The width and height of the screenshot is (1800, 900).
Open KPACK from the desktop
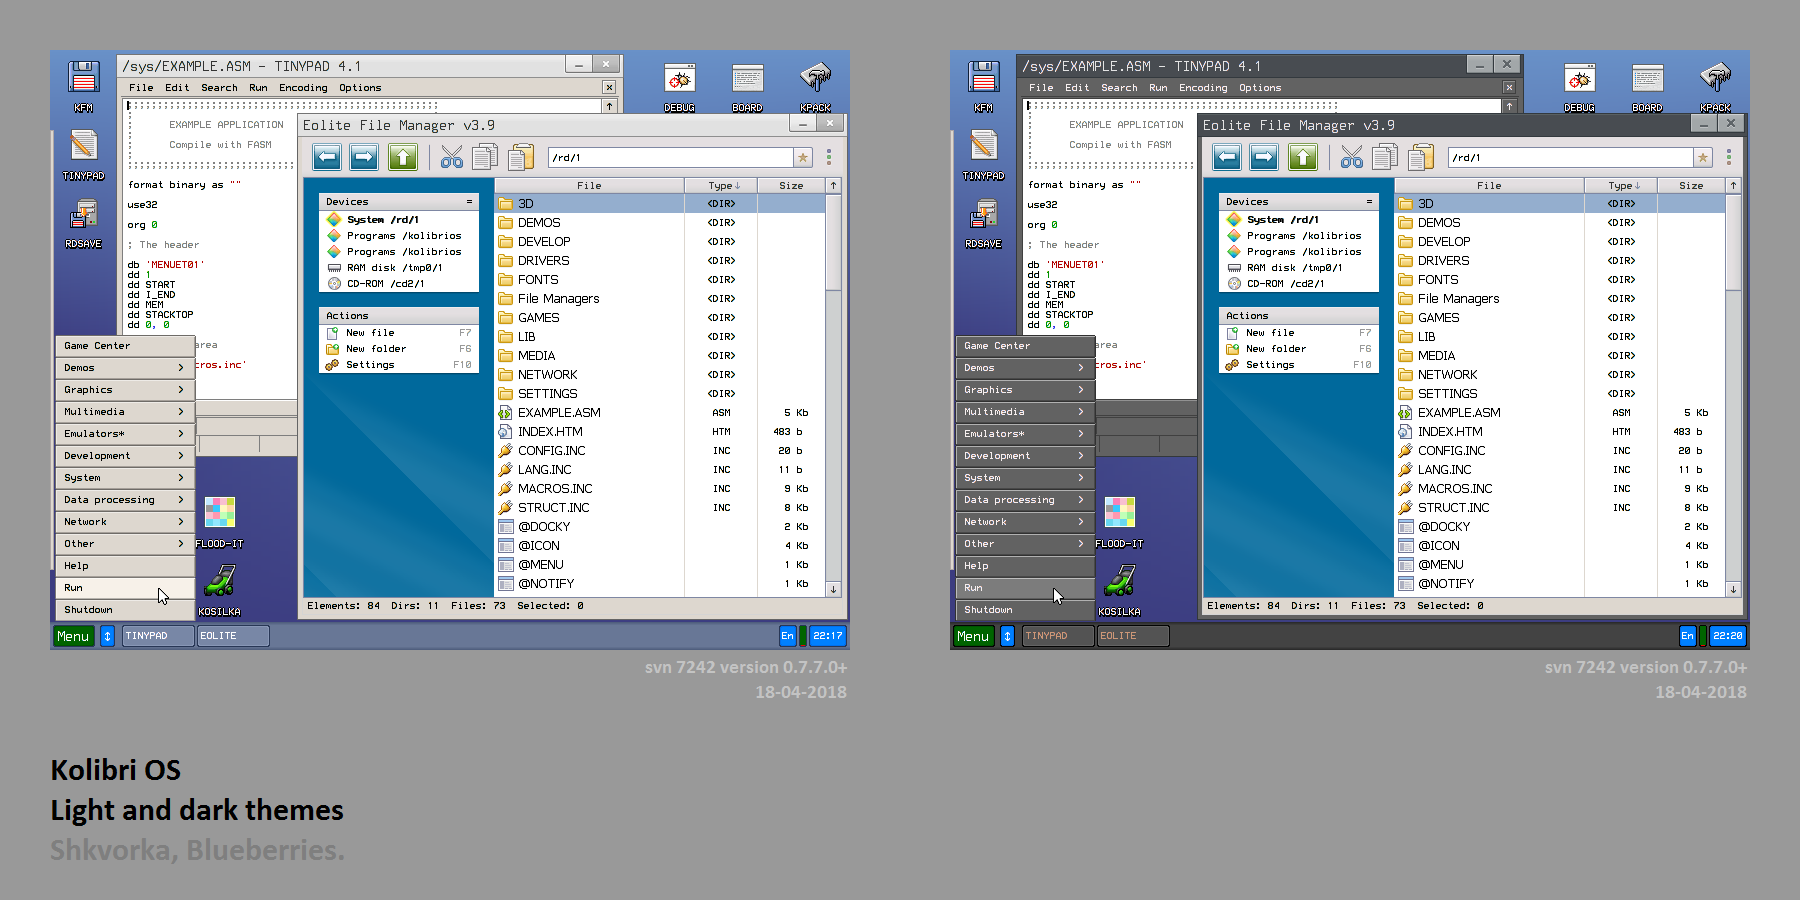click(816, 80)
